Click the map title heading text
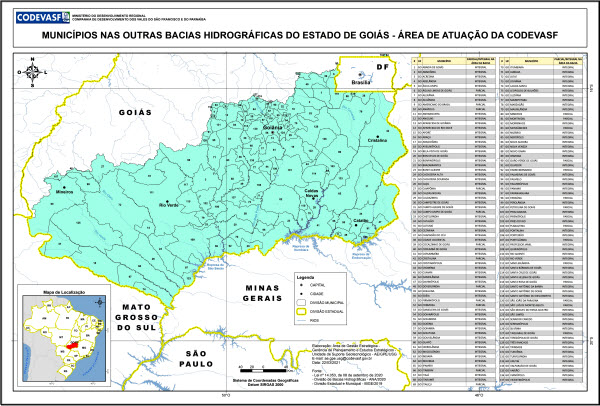 300,35
